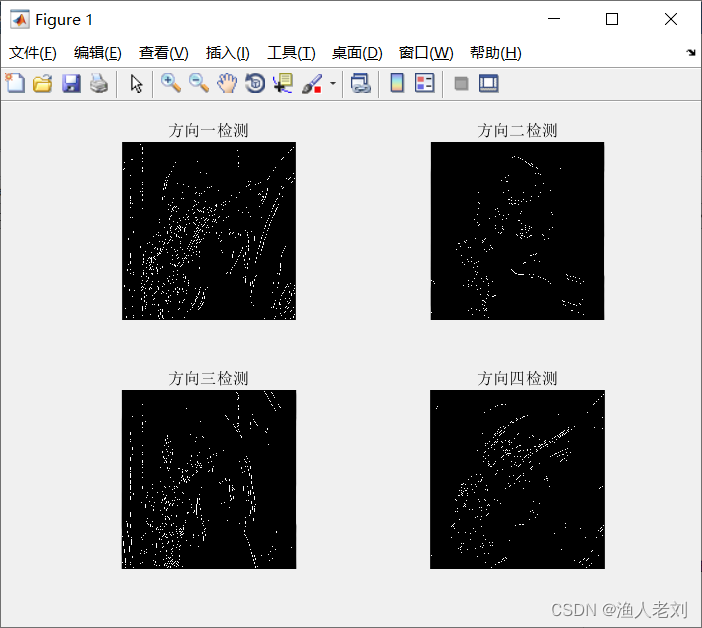Select the title text 方向一检测
The height and width of the screenshot is (628, 702).
coord(208,131)
